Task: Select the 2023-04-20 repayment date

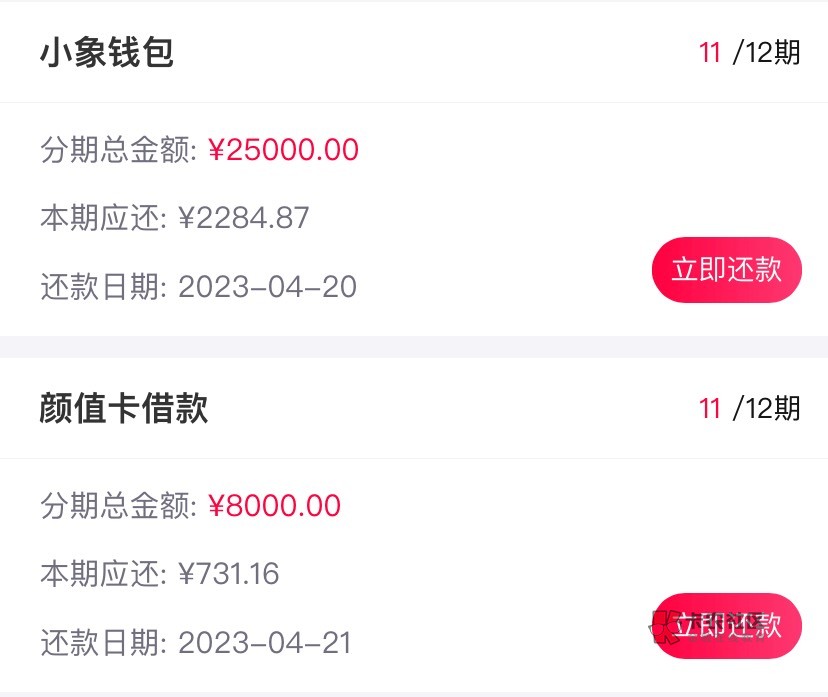Action: click(267, 287)
